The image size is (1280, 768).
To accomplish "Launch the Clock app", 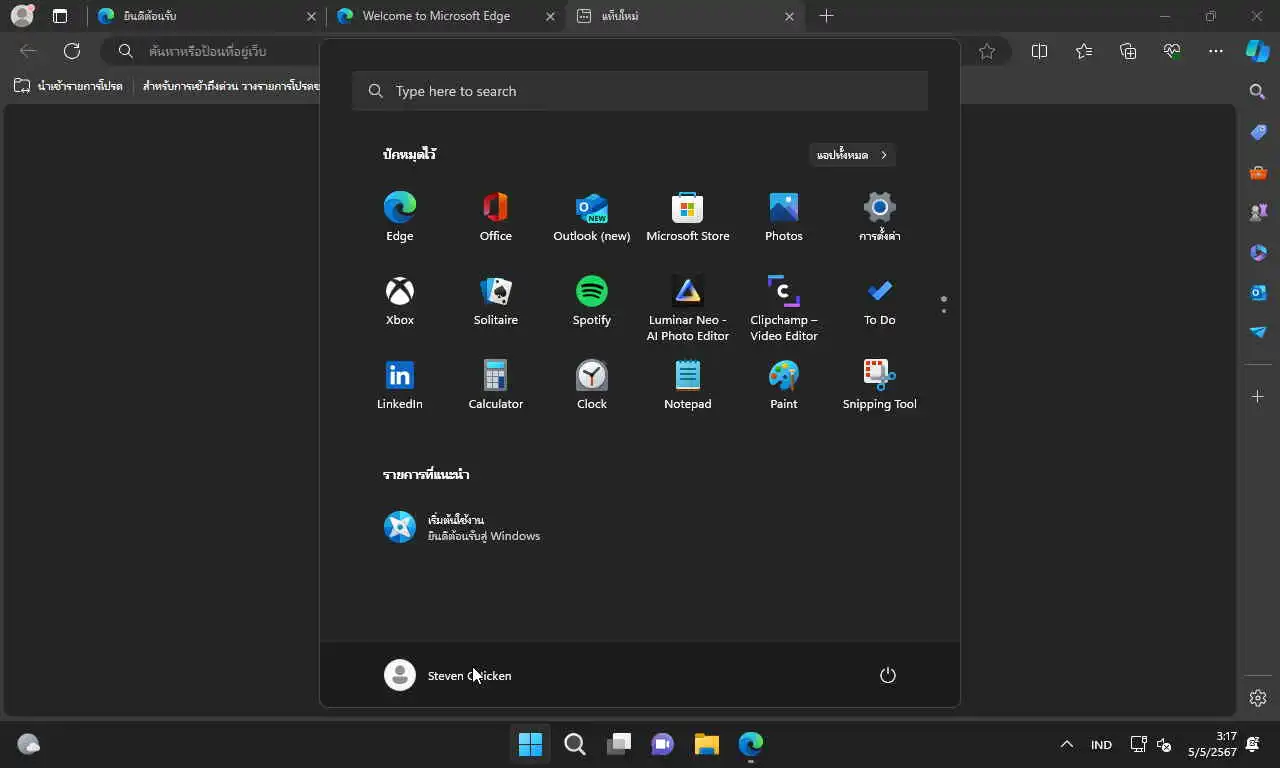I will point(591,385).
